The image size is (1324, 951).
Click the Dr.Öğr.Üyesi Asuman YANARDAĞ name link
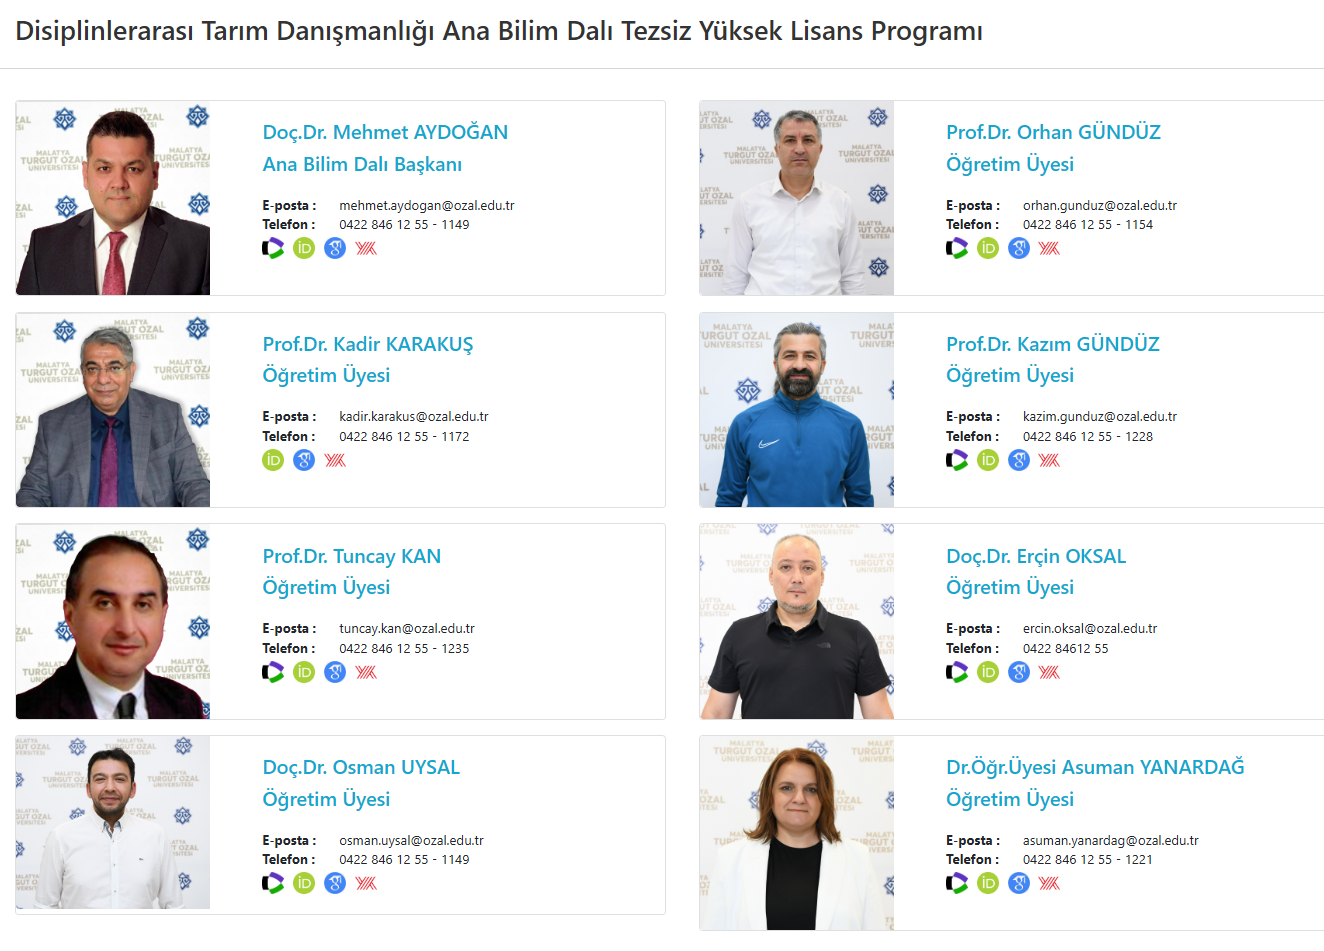coord(1095,767)
